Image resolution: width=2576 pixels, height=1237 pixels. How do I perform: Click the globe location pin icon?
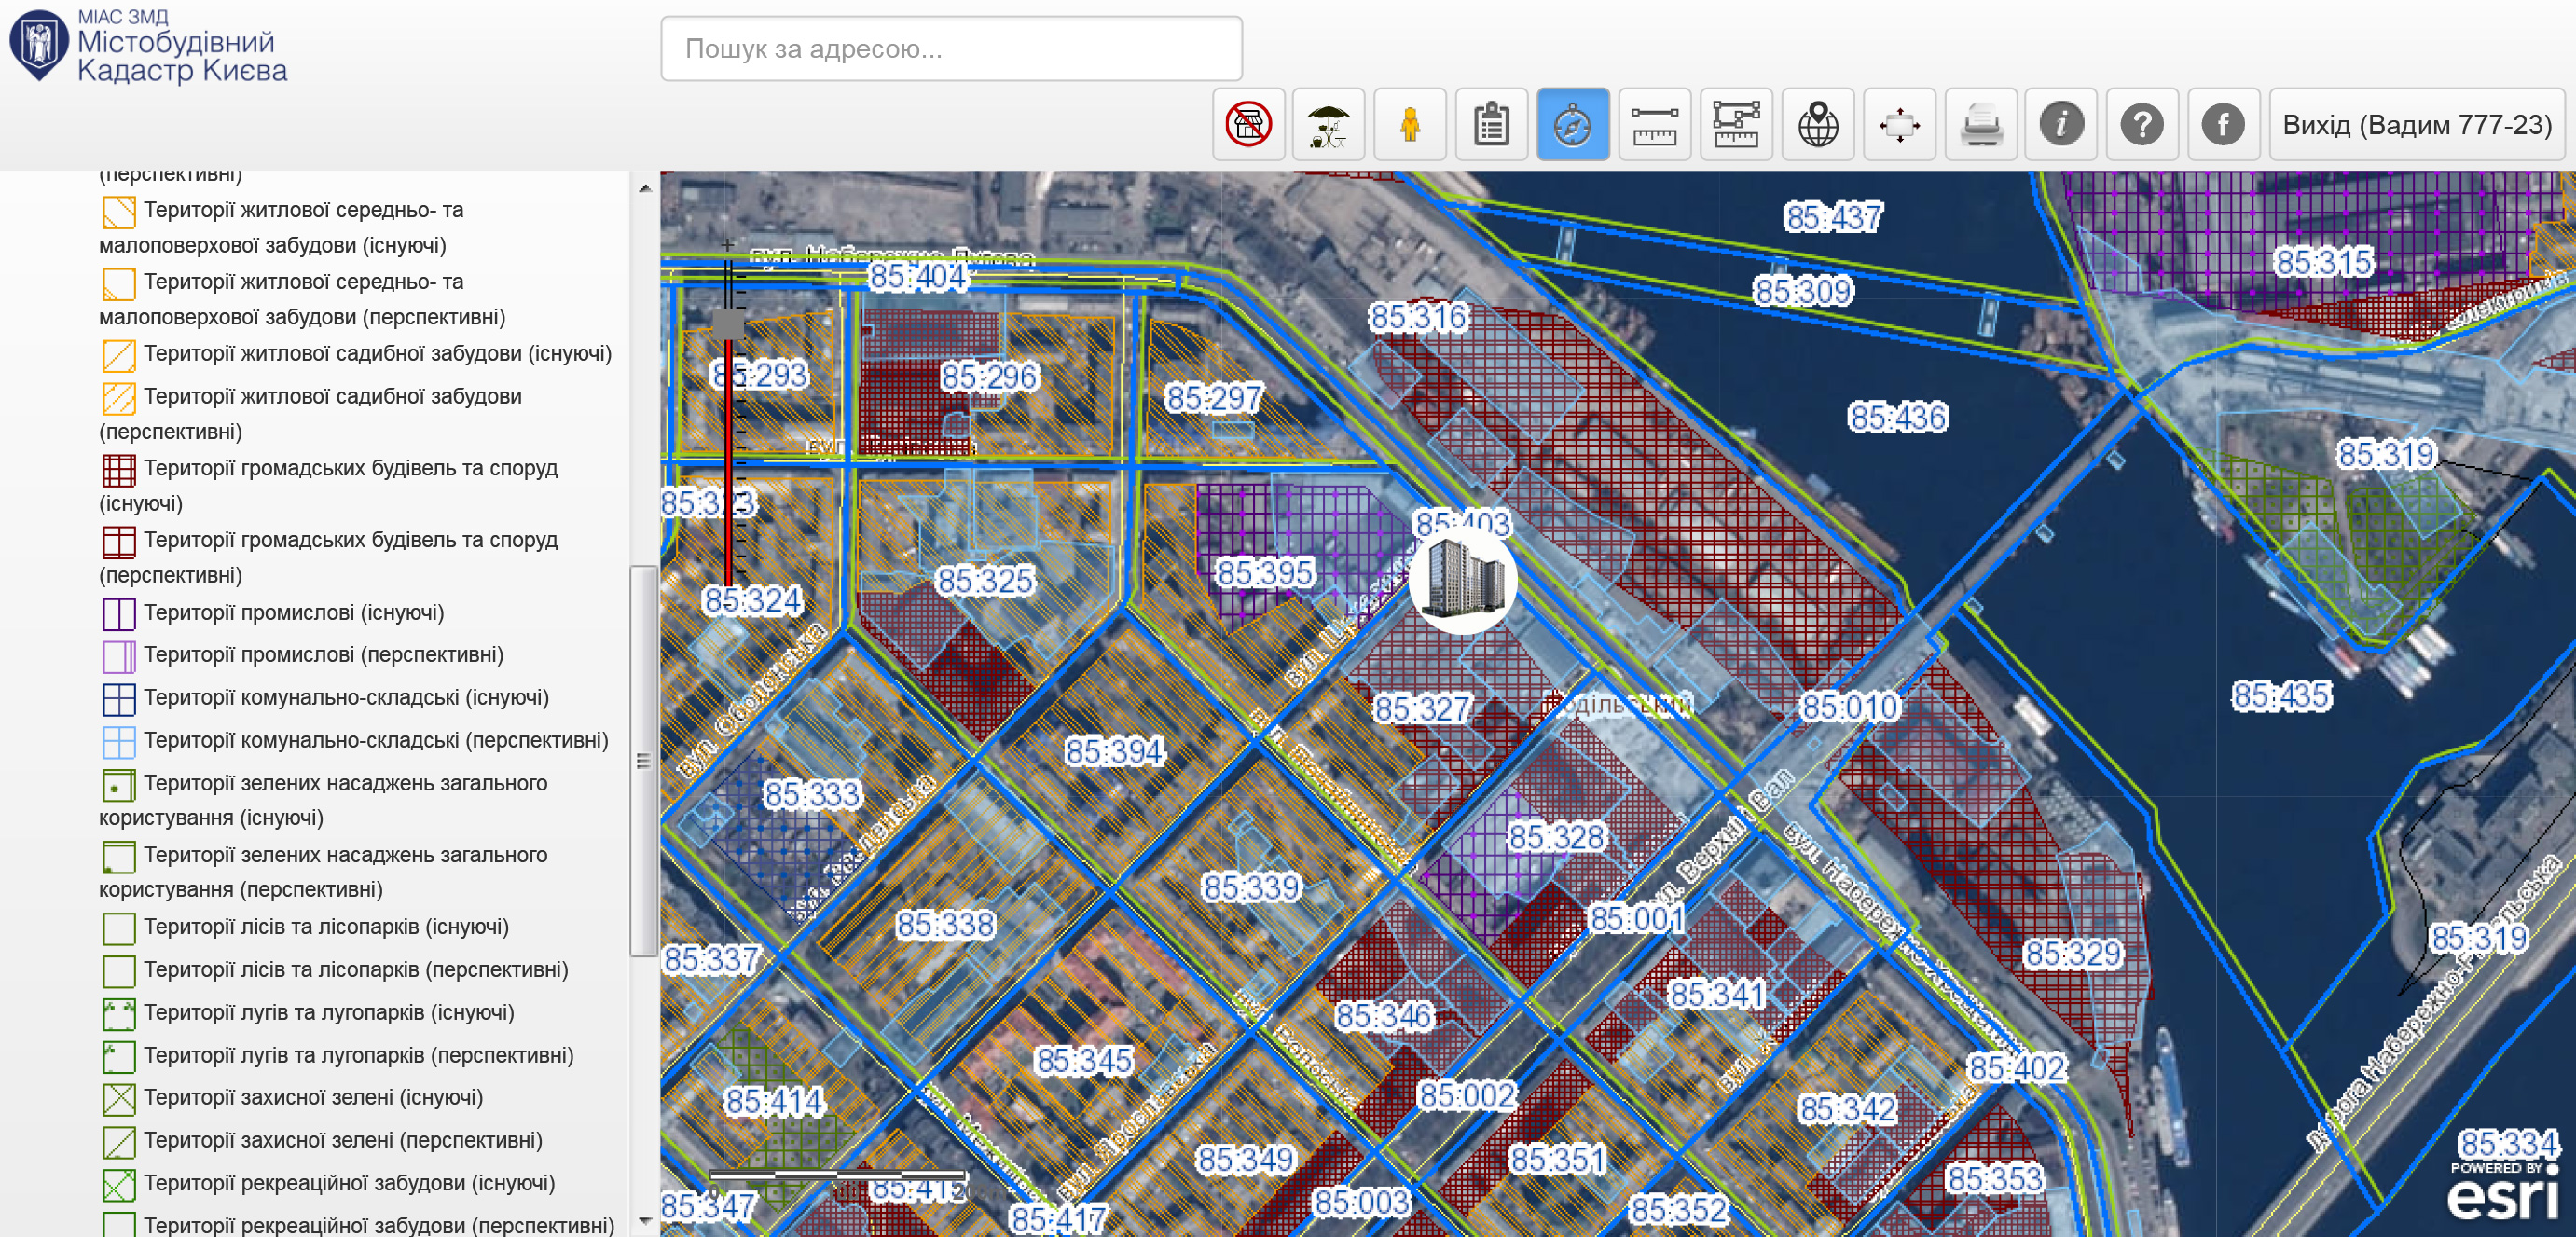1818,125
